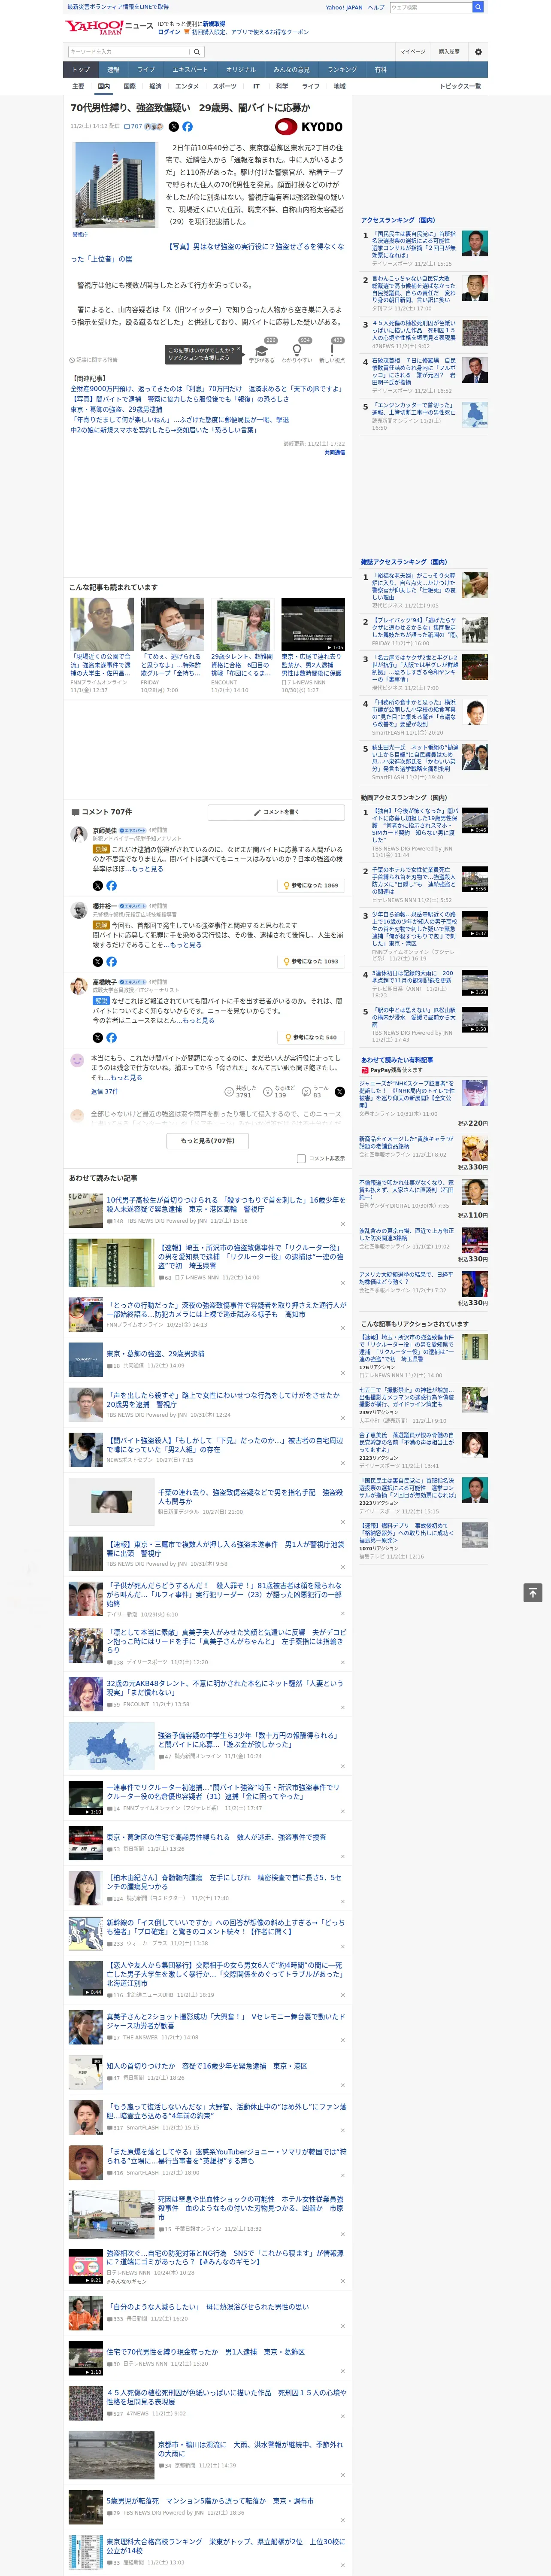The height and width of the screenshot is (2576, 551).
Task: Click the keyword search magnifier icon
Action: click(x=197, y=51)
